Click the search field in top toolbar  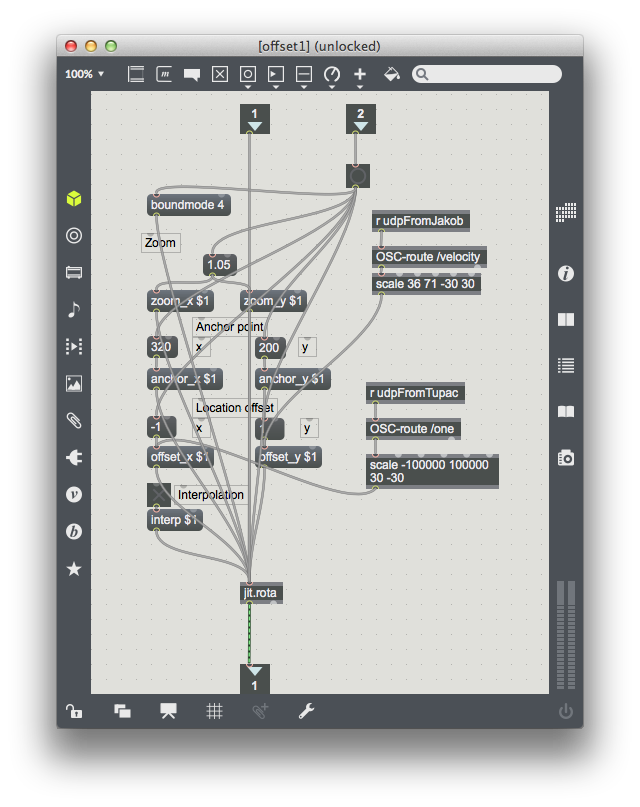pos(488,74)
